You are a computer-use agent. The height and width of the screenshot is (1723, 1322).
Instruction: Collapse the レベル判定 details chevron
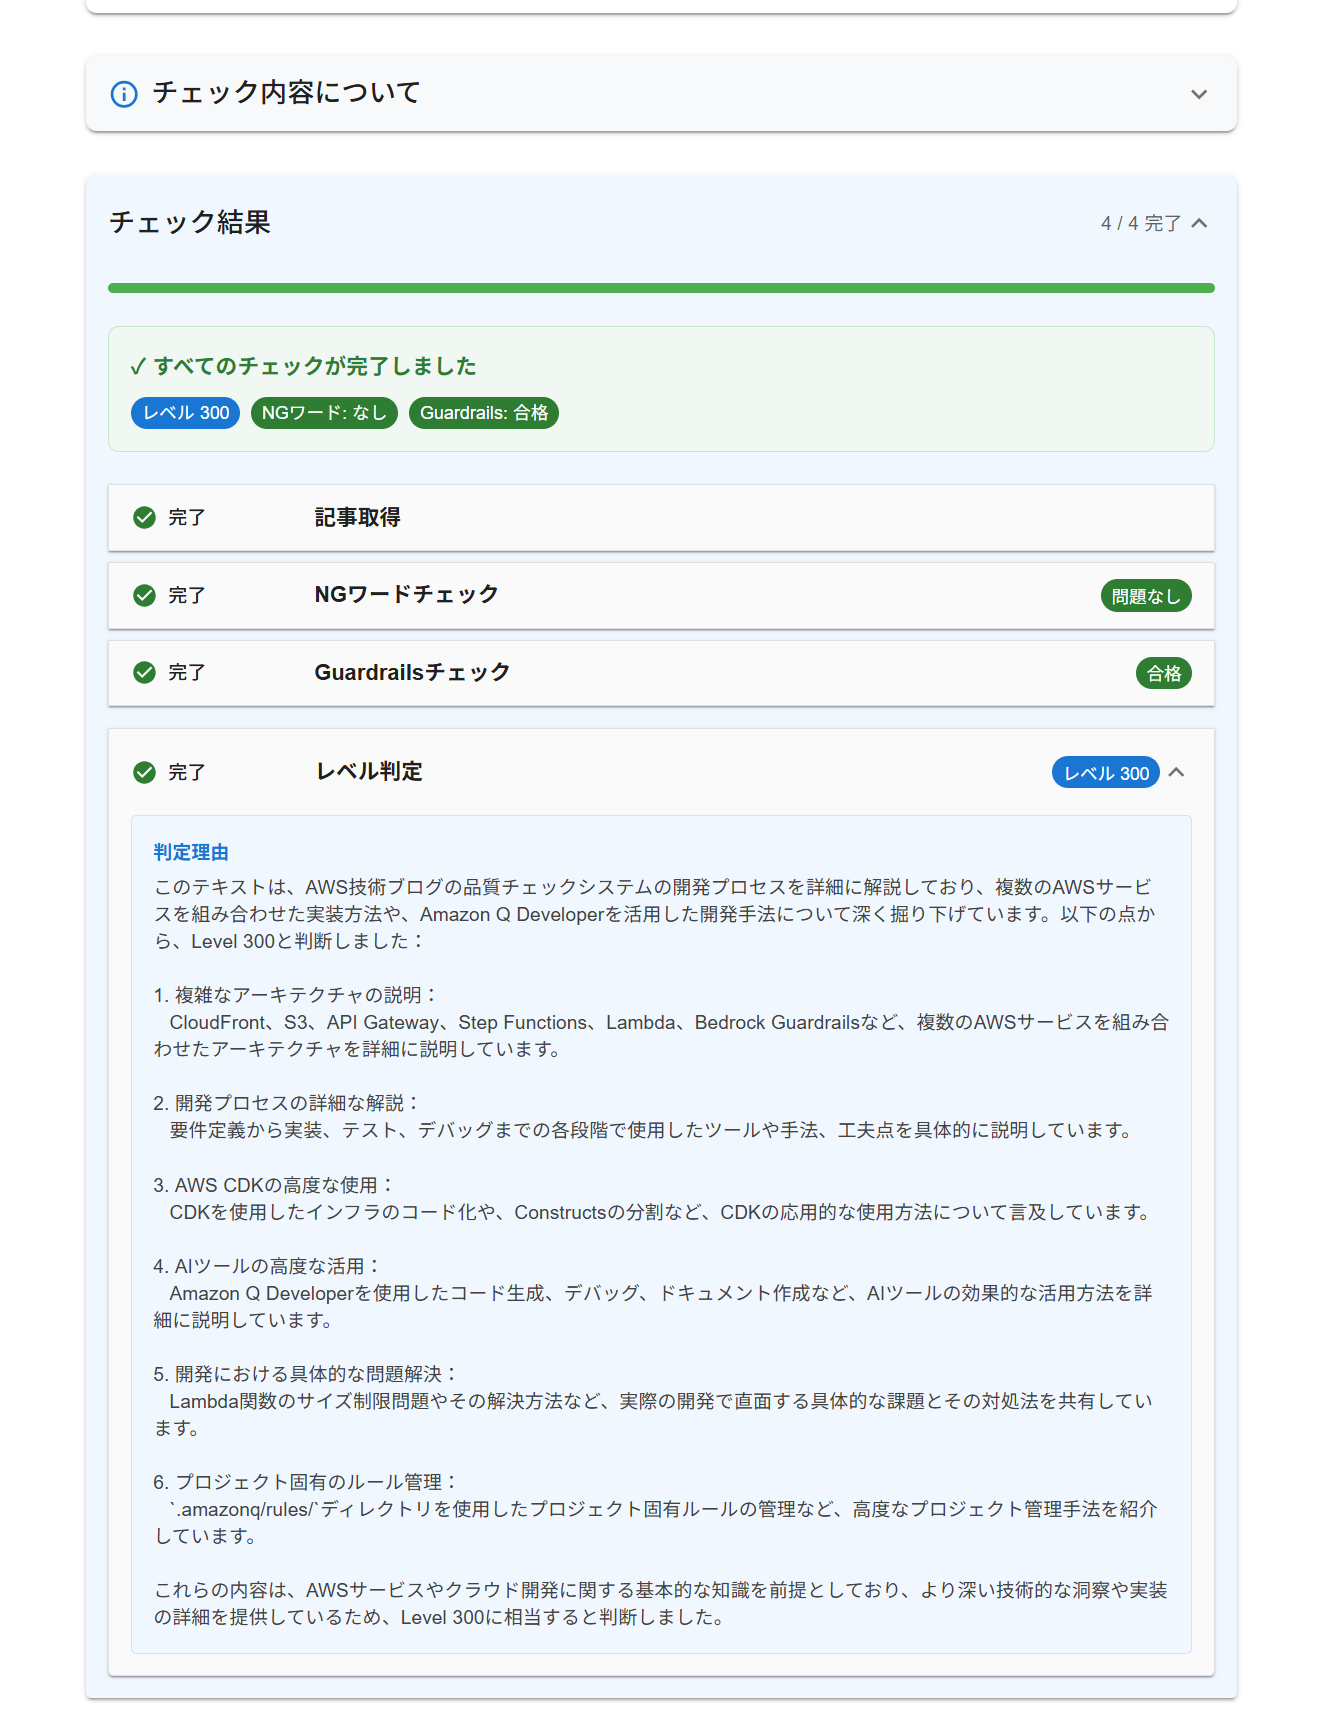click(x=1177, y=772)
